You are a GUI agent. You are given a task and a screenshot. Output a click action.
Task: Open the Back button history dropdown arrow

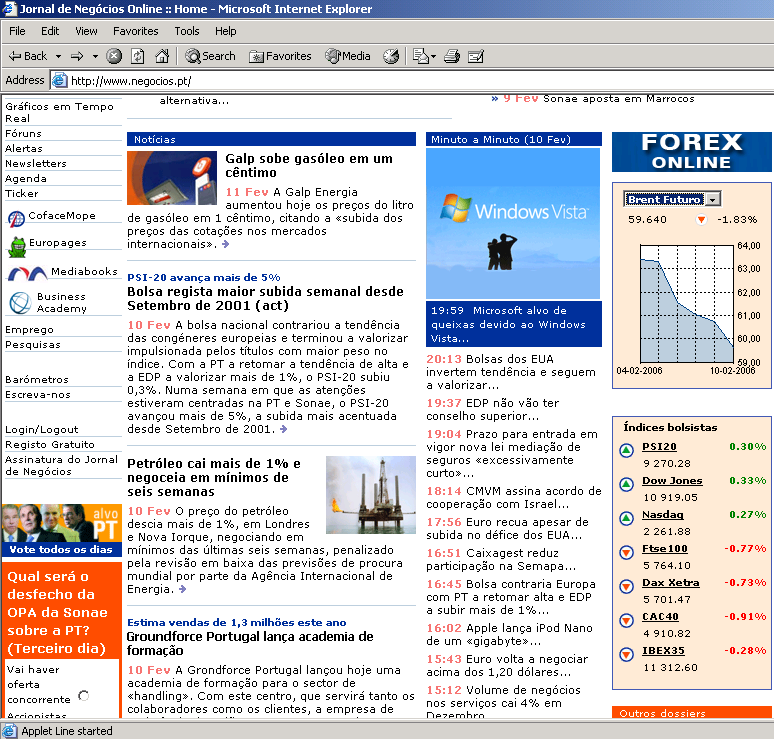pyautogui.click(x=58, y=56)
